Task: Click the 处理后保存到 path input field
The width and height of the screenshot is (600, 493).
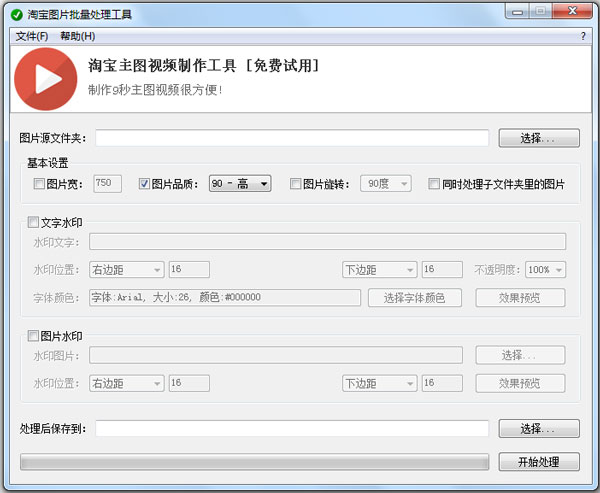Action: 292,429
